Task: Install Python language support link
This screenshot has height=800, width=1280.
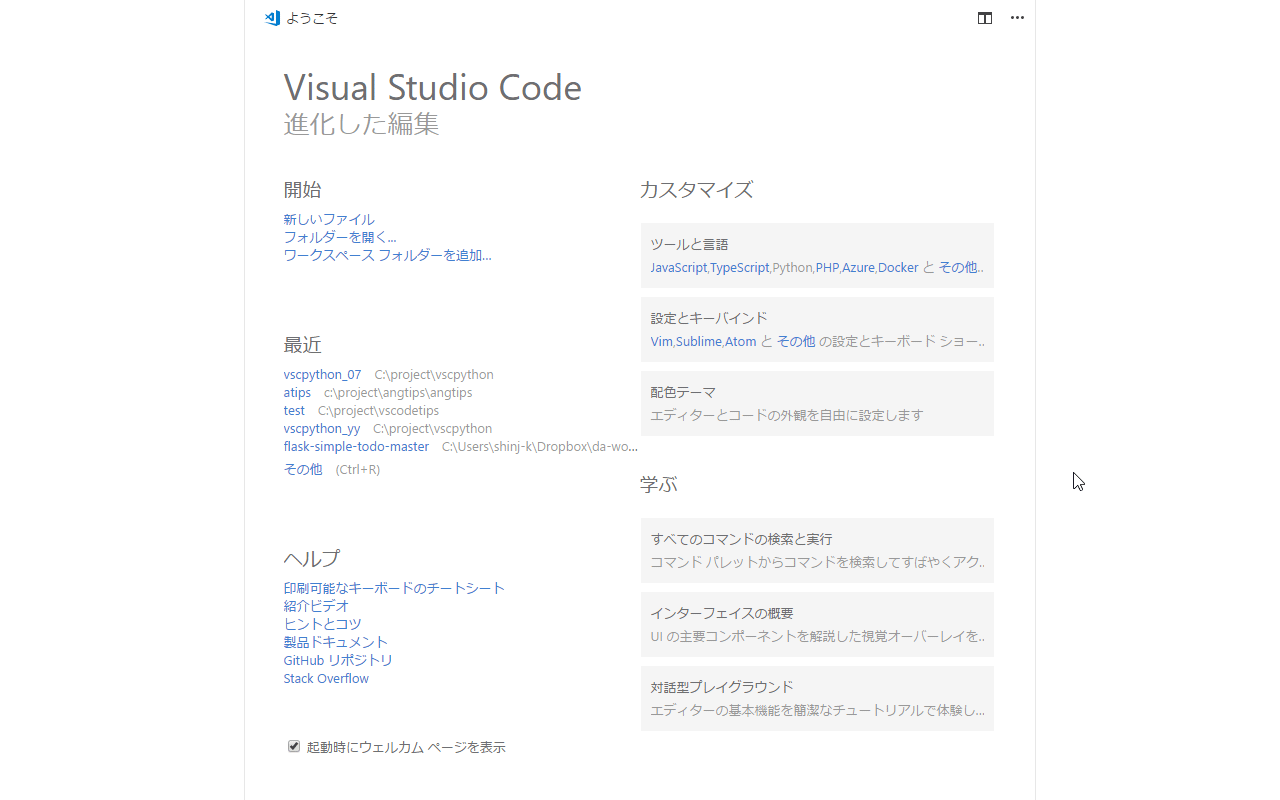Action: [792, 268]
